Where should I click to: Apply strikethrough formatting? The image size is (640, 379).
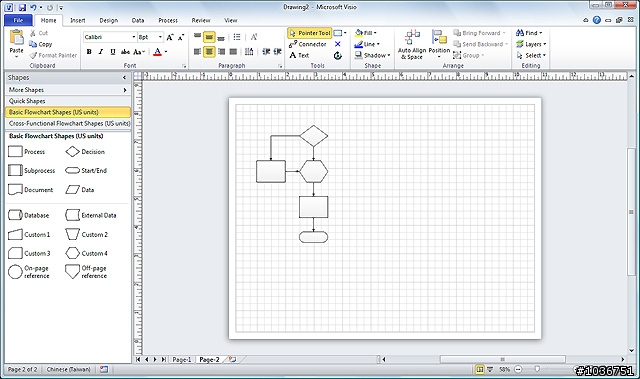pyautogui.click(x=125, y=52)
